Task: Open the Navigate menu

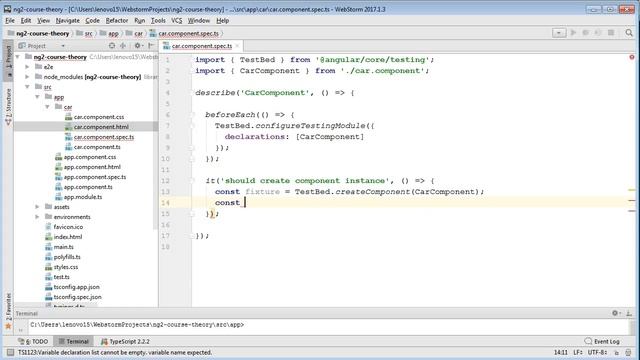Action: click(x=67, y=20)
